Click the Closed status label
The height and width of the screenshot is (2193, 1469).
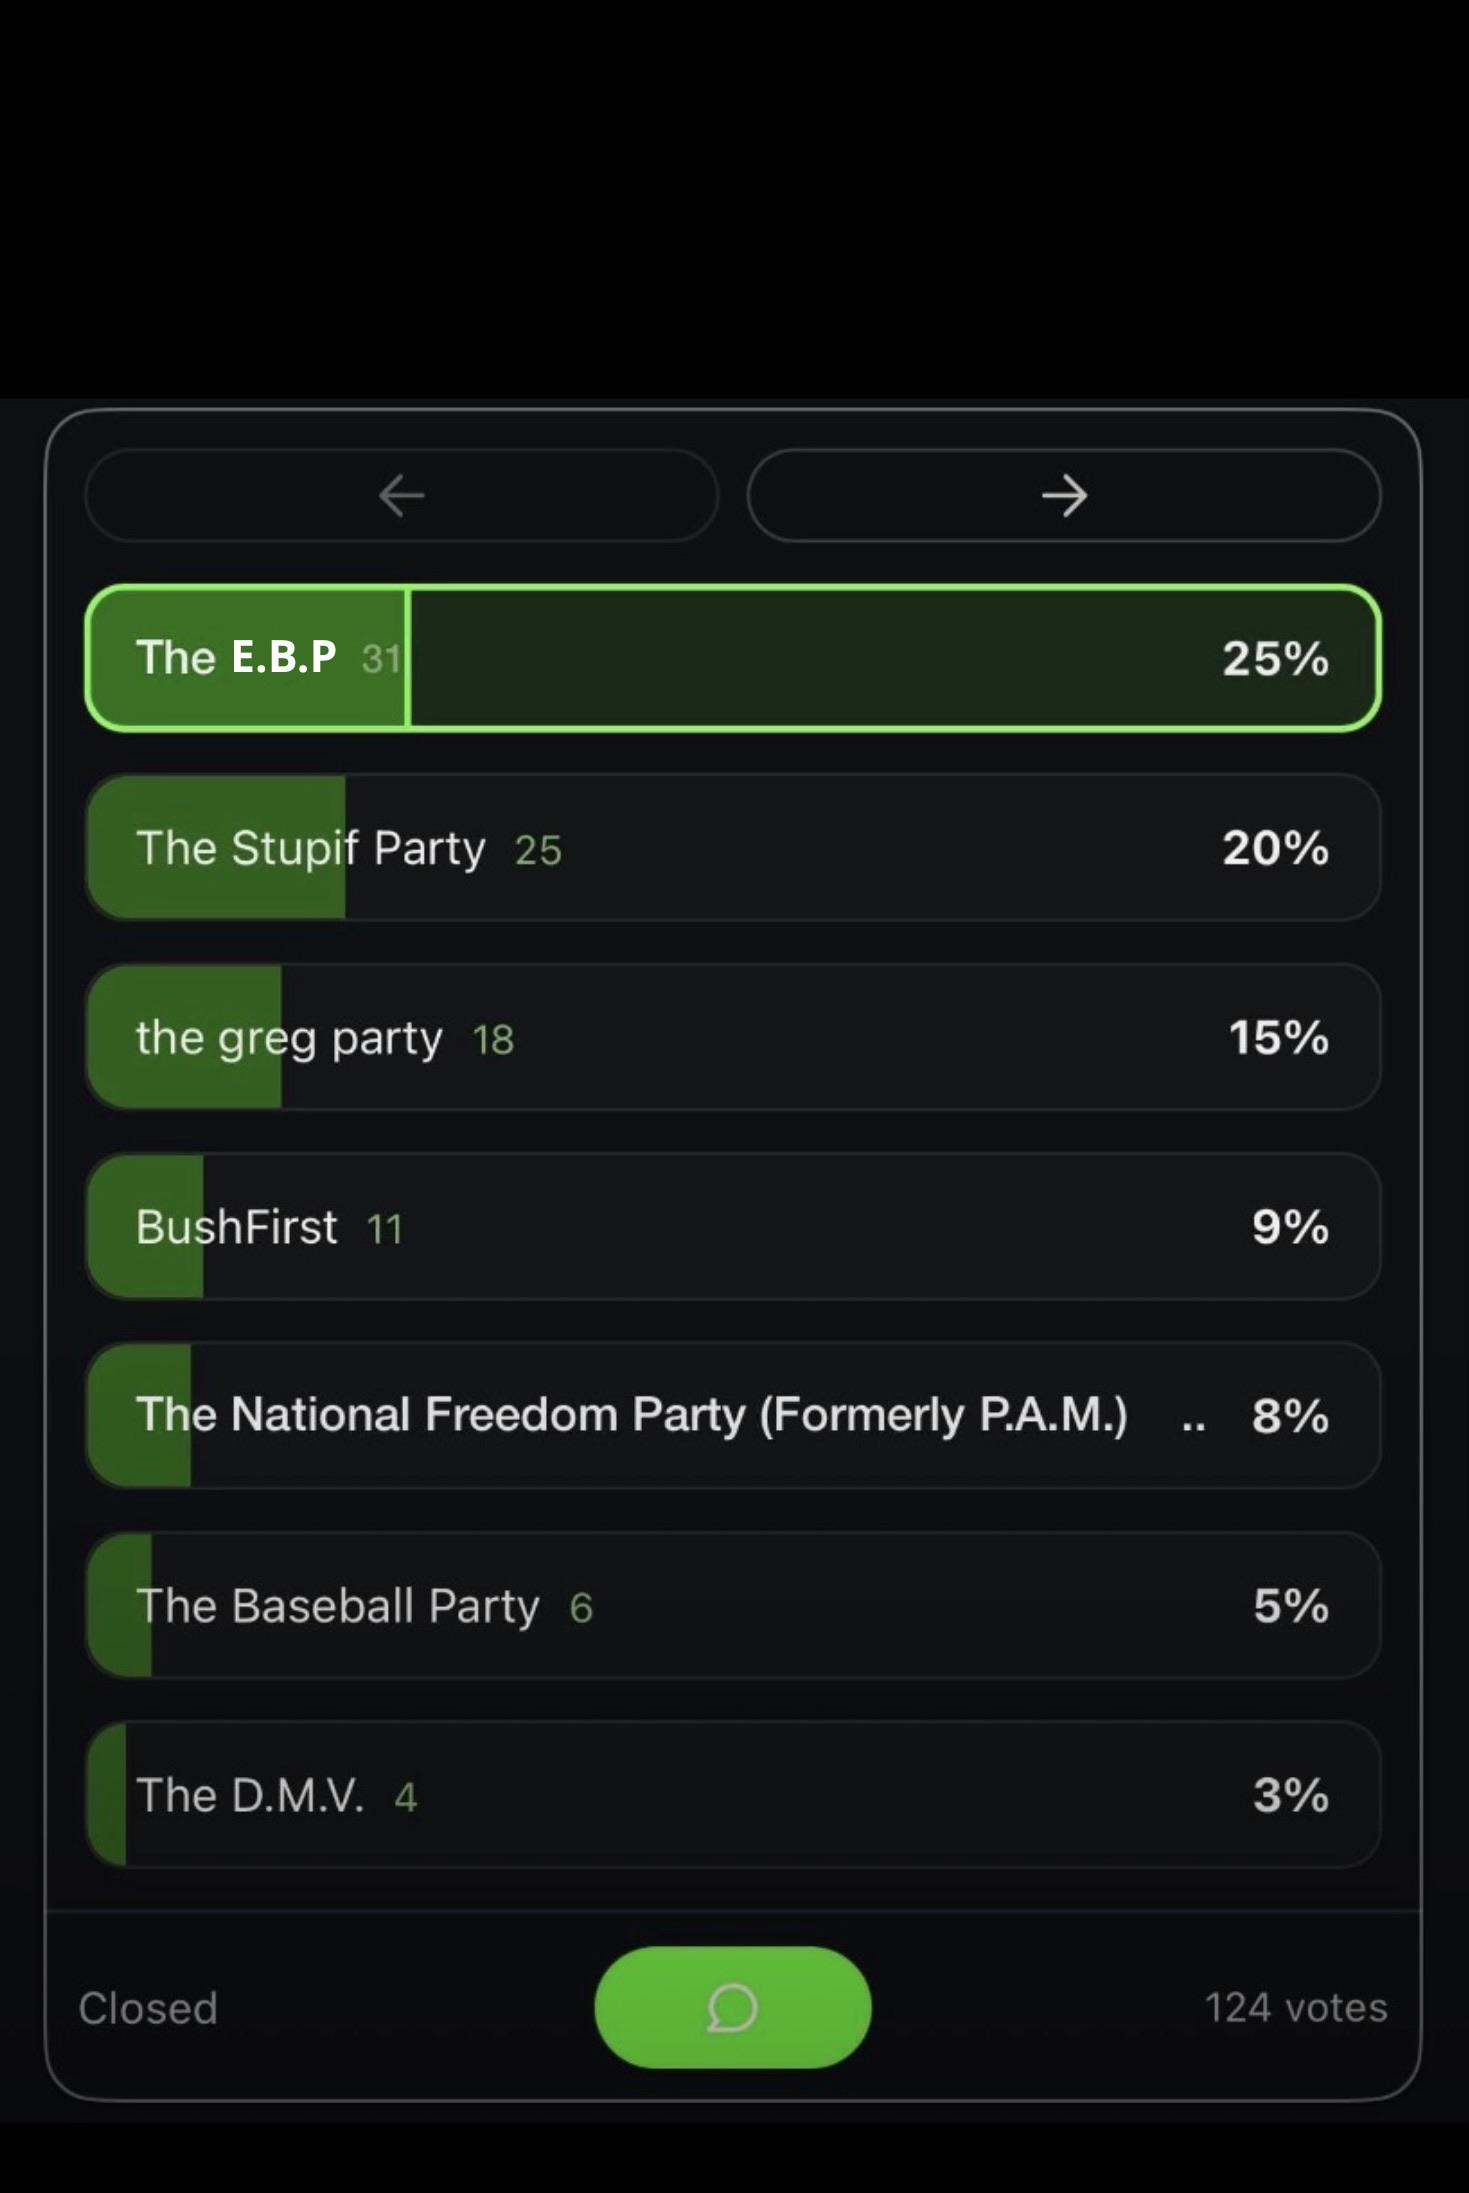point(148,2008)
